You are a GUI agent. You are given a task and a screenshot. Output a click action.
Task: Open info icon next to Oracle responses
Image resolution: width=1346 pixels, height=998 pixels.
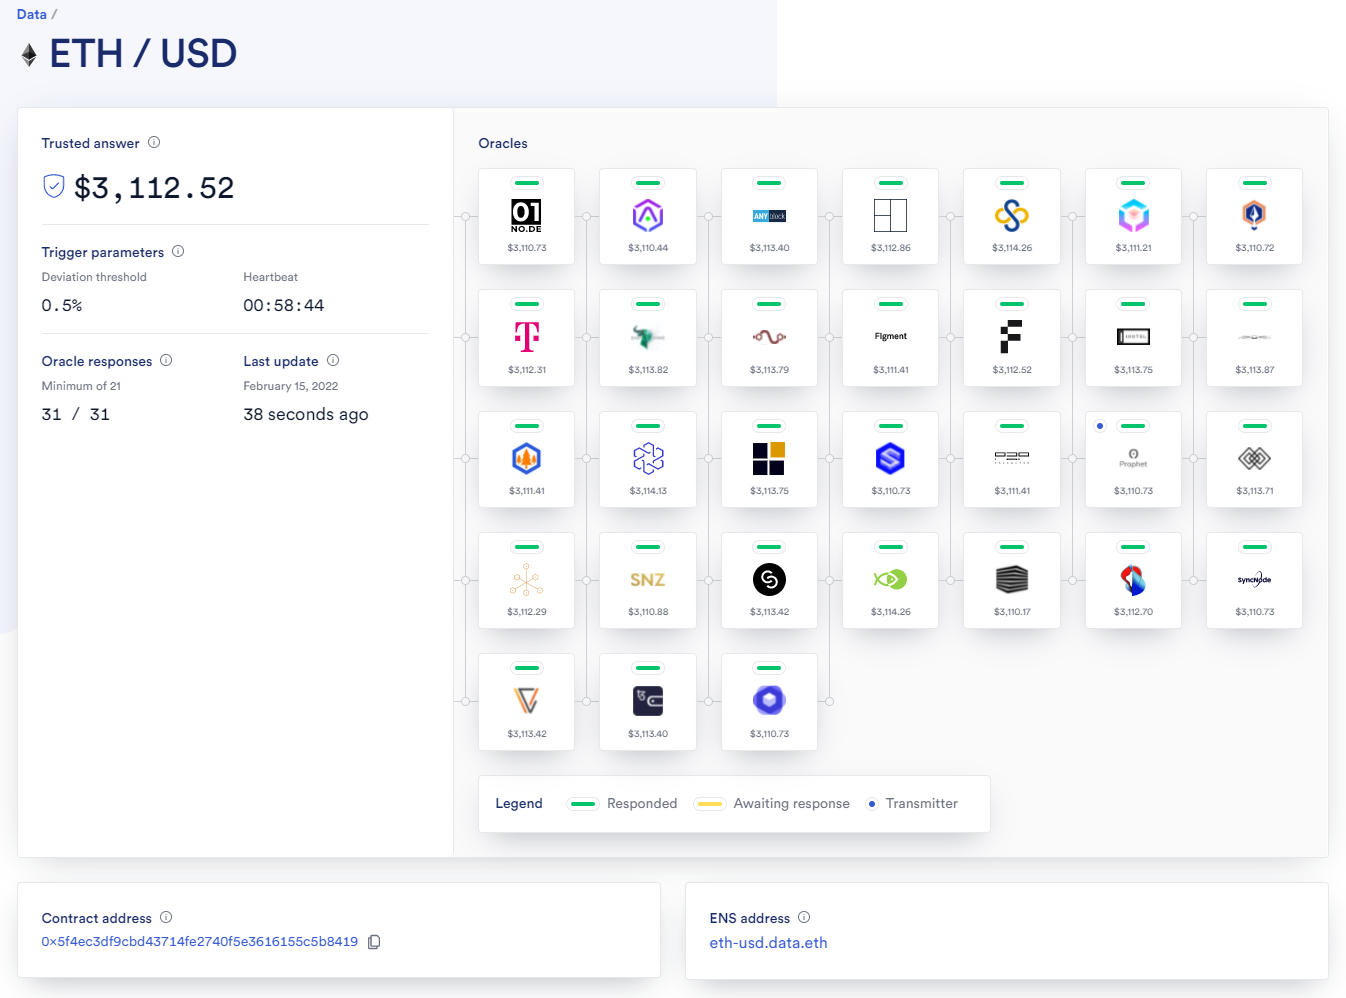coord(166,360)
